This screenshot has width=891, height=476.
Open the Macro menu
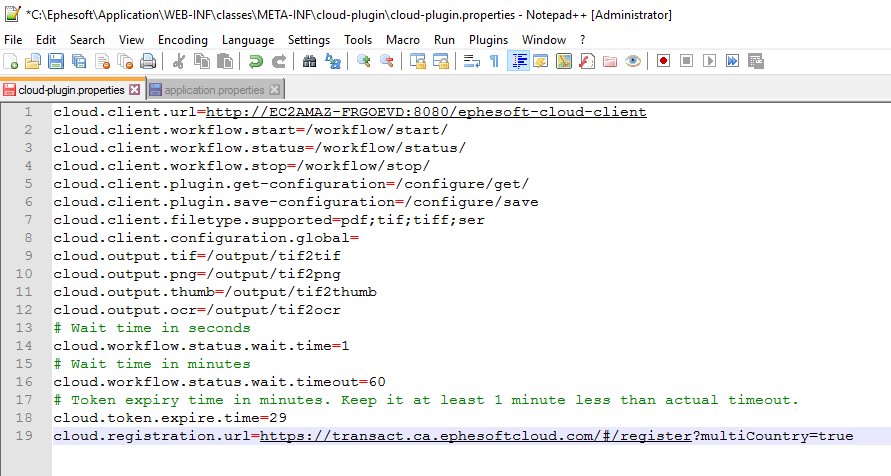pyautogui.click(x=403, y=40)
